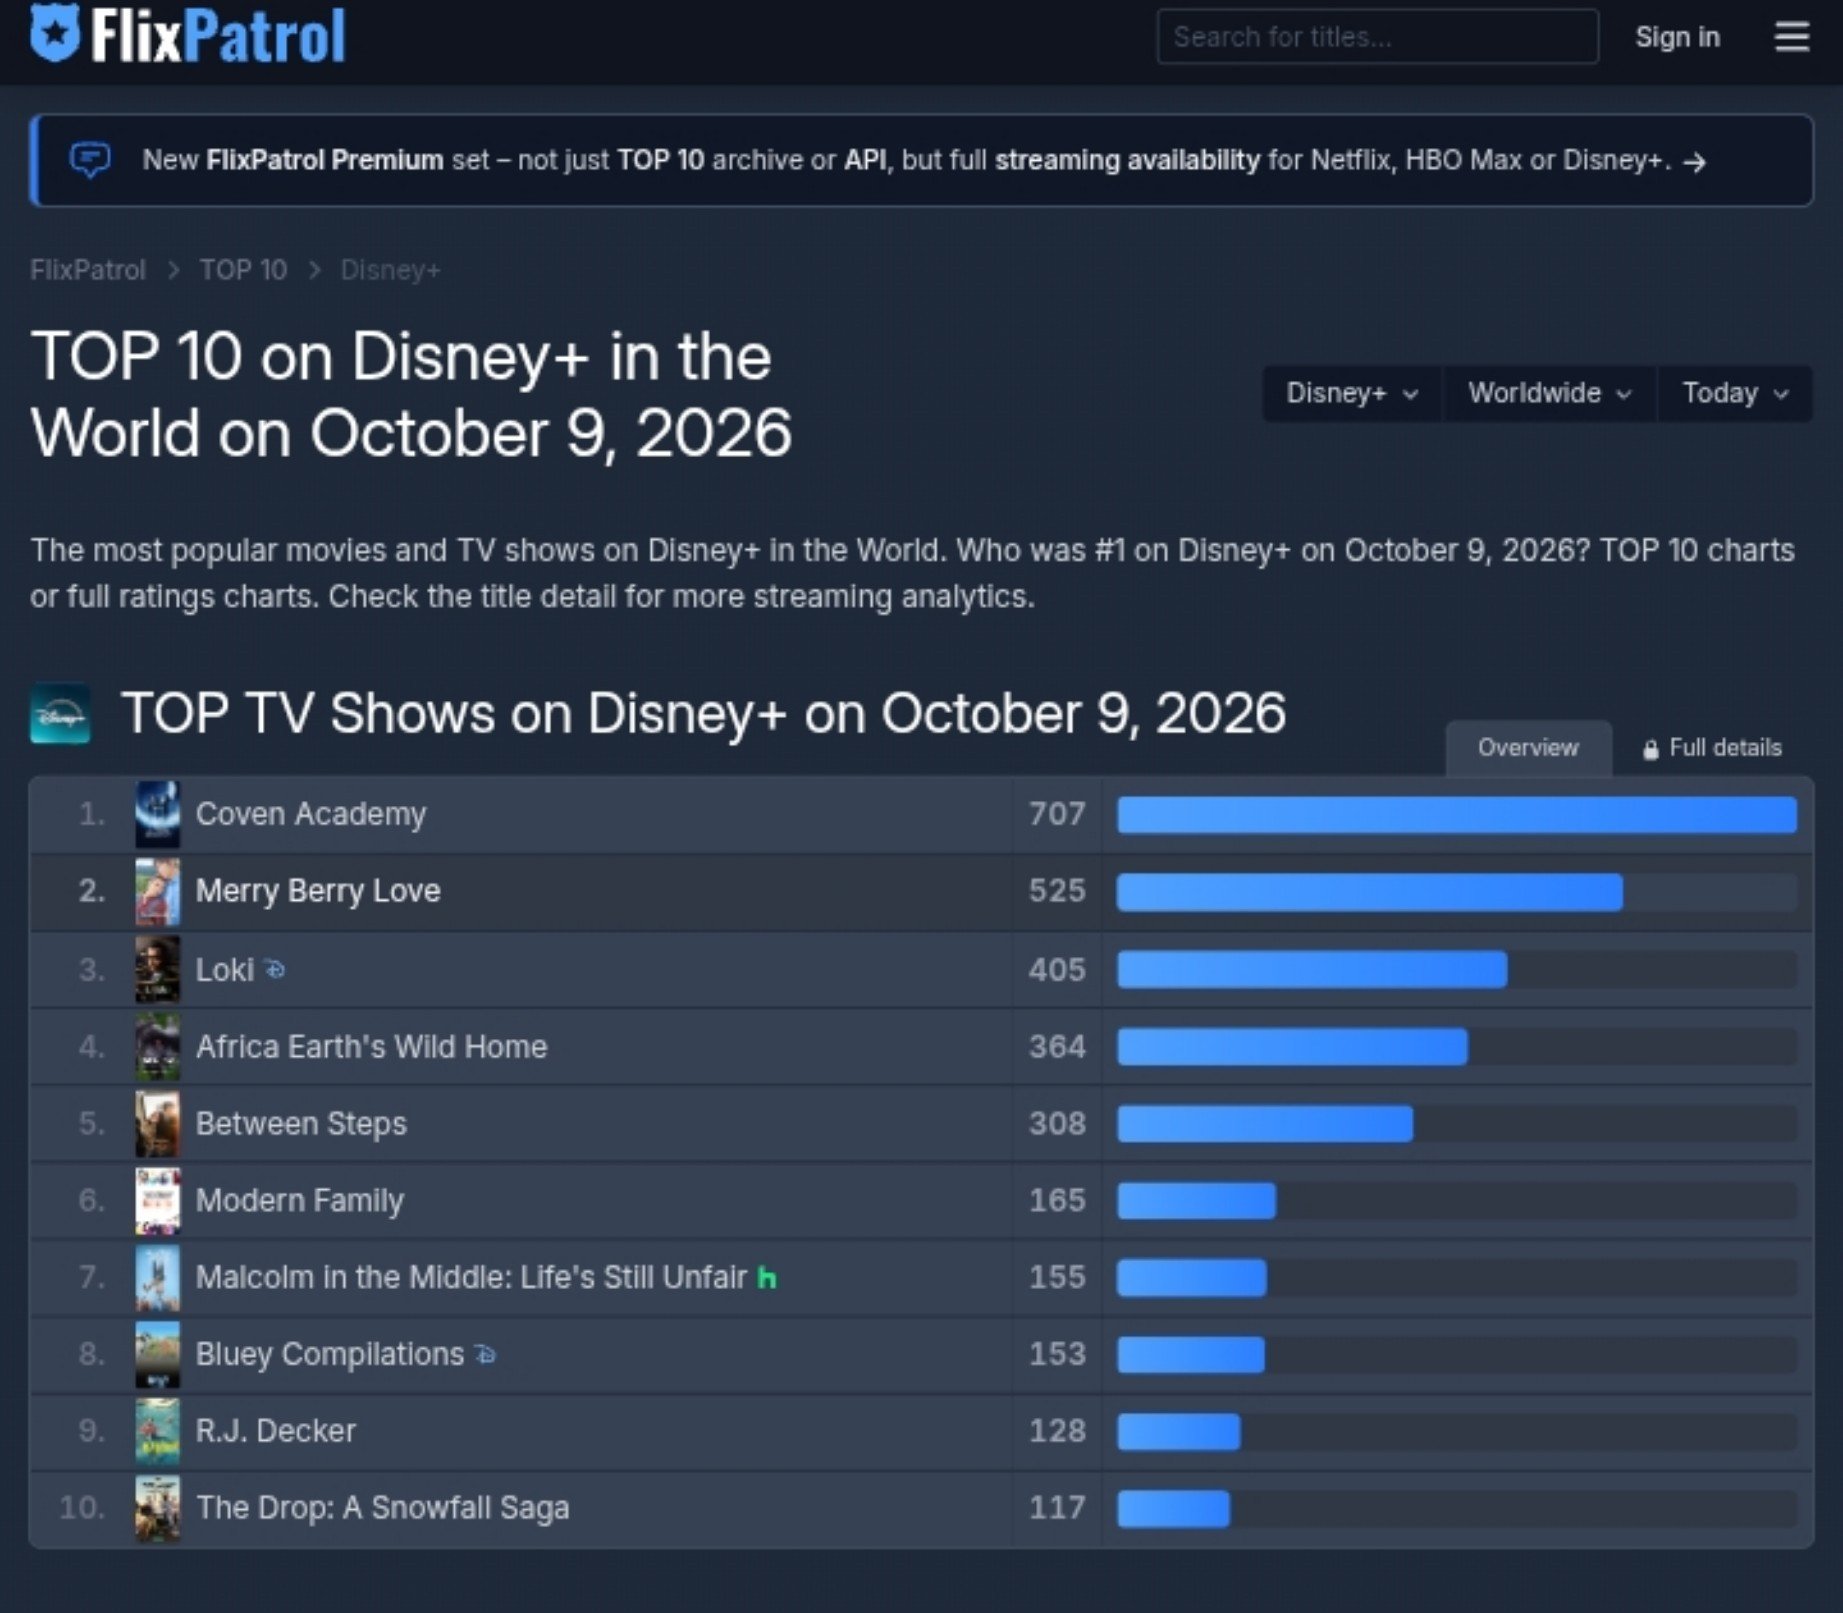Click the chat bubble icon in Premium banner
Viewport: 1843px width, 1613px height.
point(90,160)
